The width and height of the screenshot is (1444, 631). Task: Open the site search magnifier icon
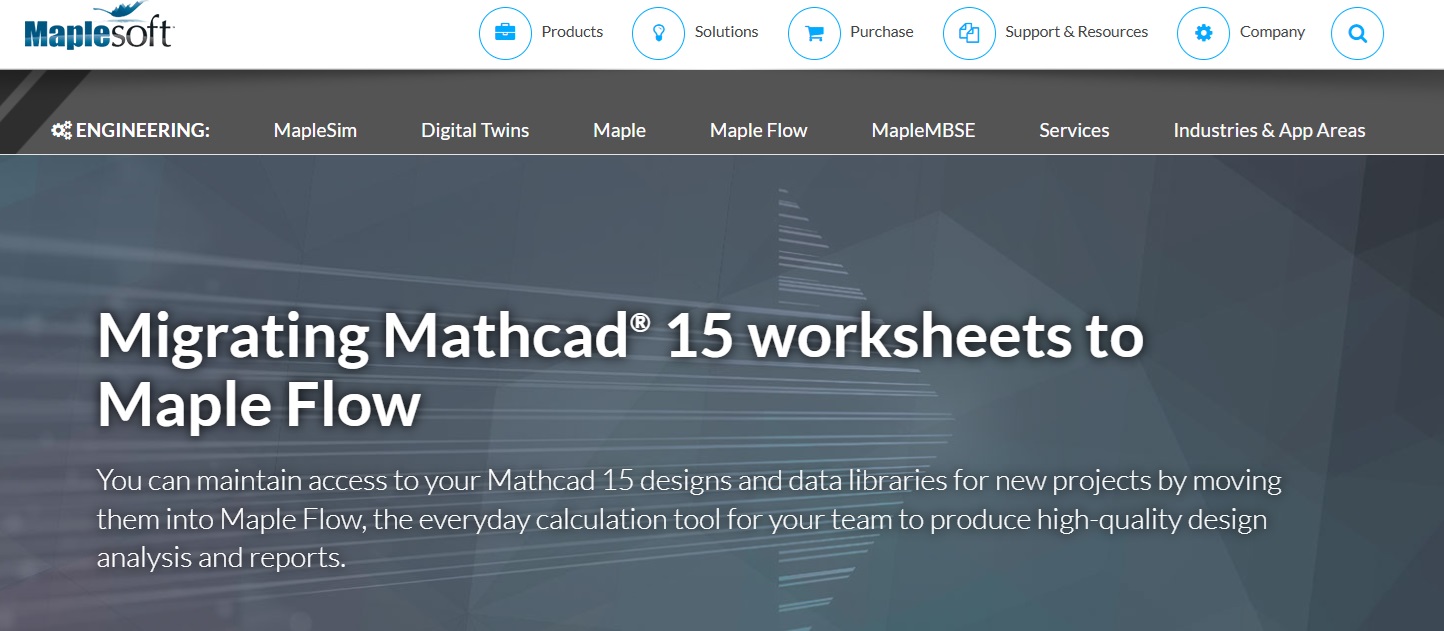[x=1357, y=32]
